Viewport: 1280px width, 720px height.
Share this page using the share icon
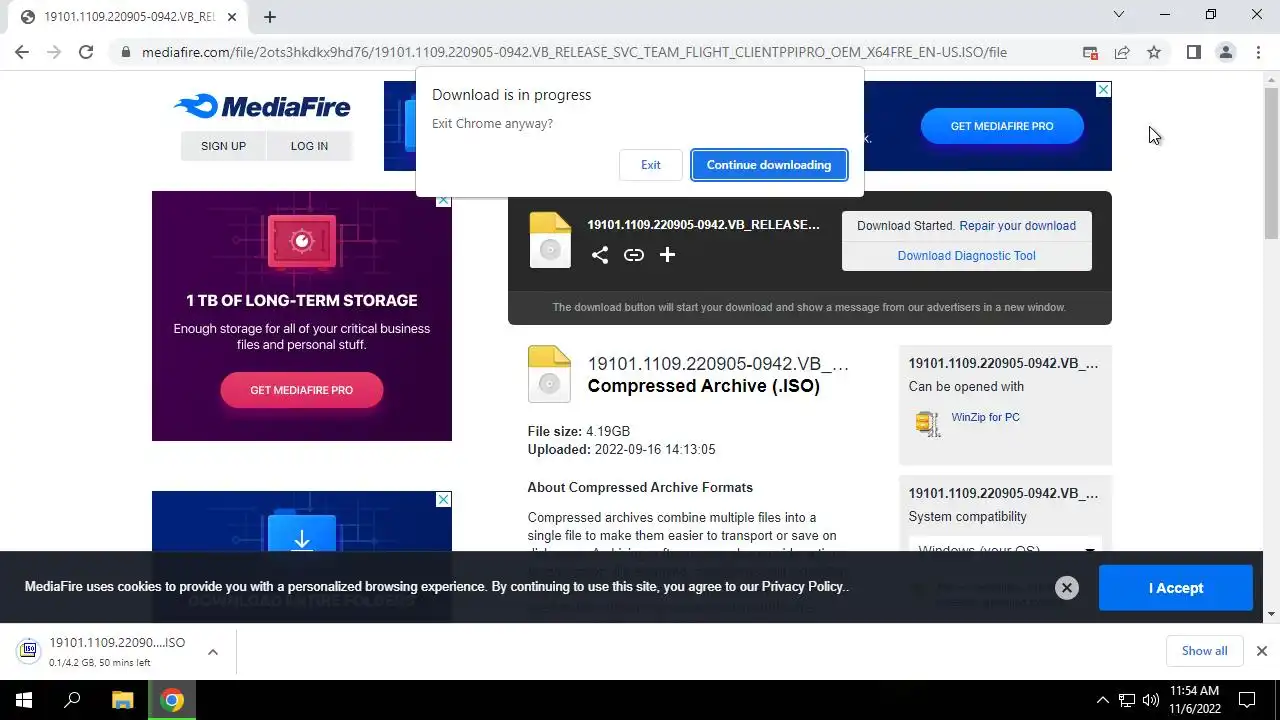(1122, 52)
